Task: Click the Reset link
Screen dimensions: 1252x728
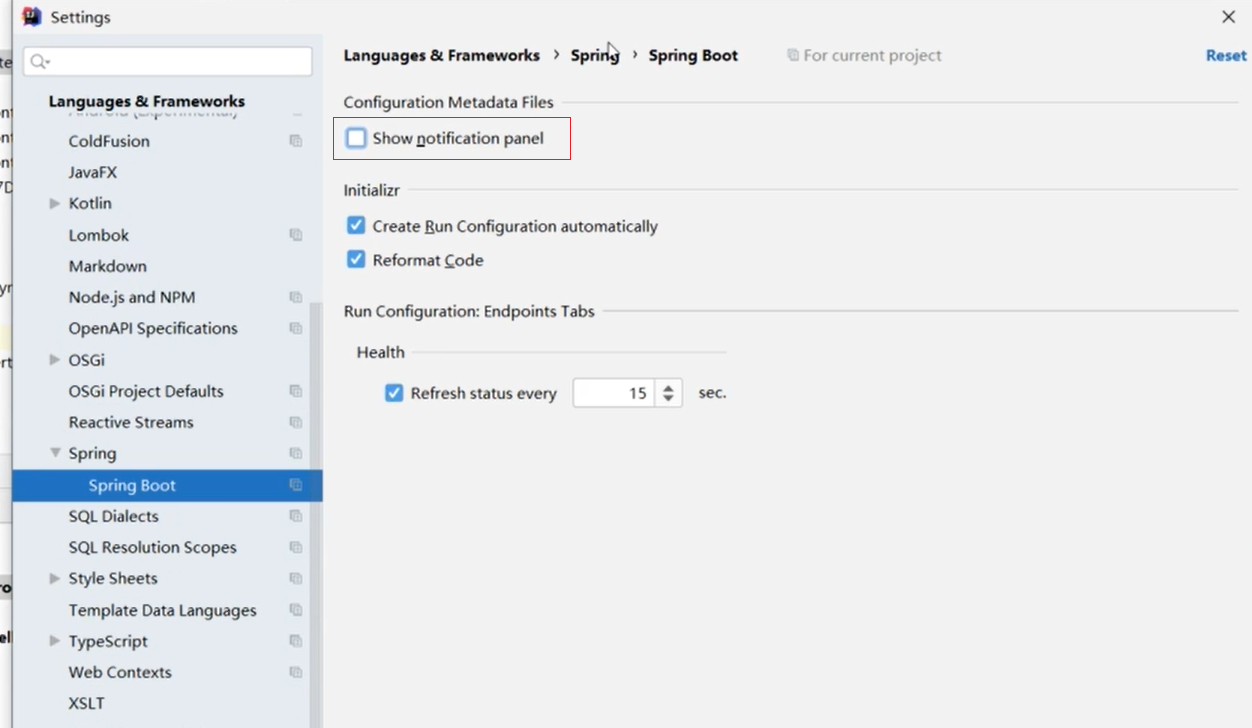Action: [x=1225, y=56]
